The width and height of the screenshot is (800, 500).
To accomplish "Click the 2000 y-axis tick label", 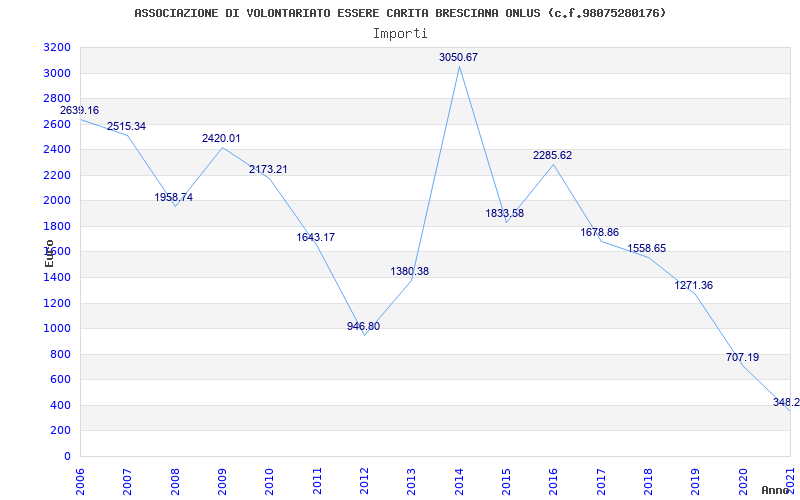I will pos(57,201).
